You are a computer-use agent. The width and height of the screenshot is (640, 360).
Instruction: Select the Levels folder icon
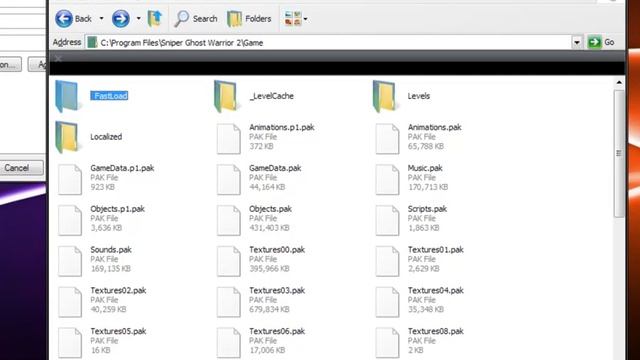[x=384, y=96]
